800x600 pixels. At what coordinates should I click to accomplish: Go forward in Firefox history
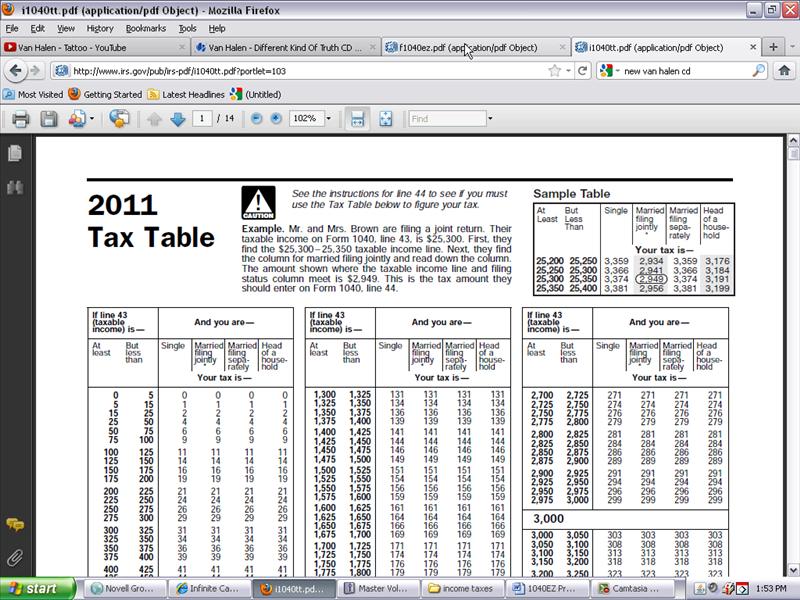(35, 71)
